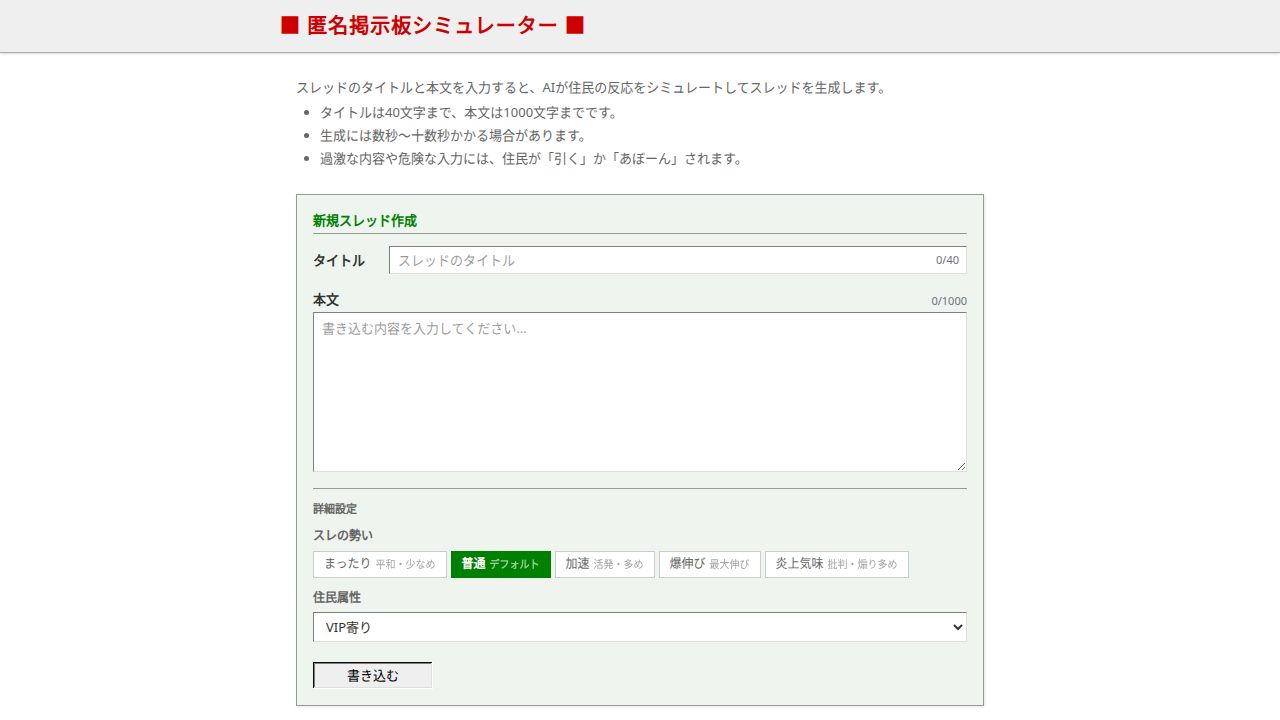Image resolution: width=1280 pixels, height=720 pixels.
Task: Click the red 匿名掲示板シミュレーター page title
Action: coord(424,26)
